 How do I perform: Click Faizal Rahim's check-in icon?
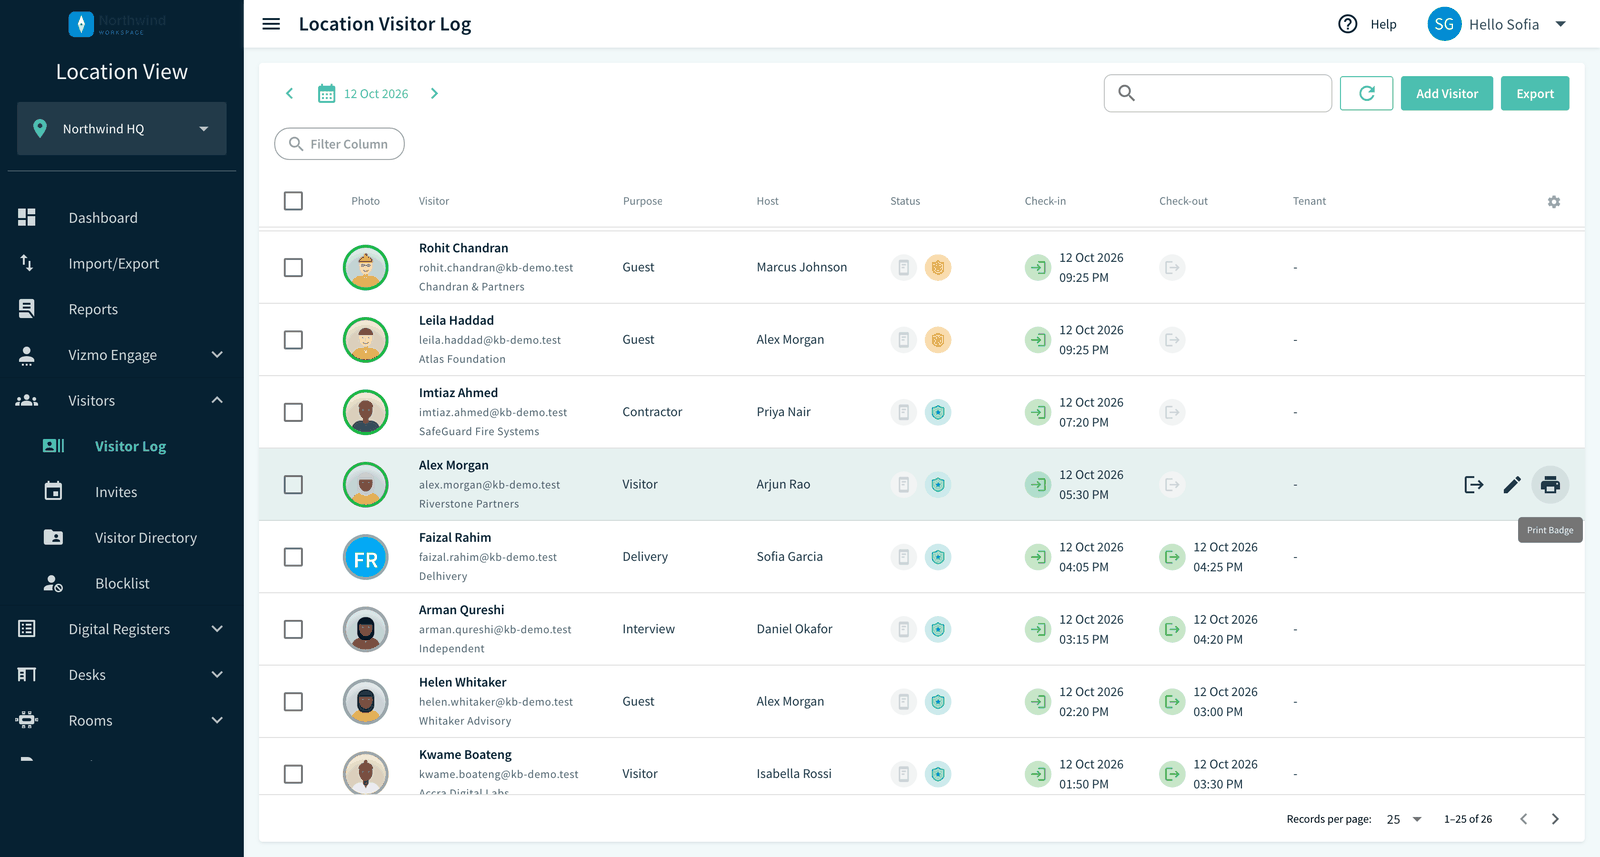(x=1038, y=557)
